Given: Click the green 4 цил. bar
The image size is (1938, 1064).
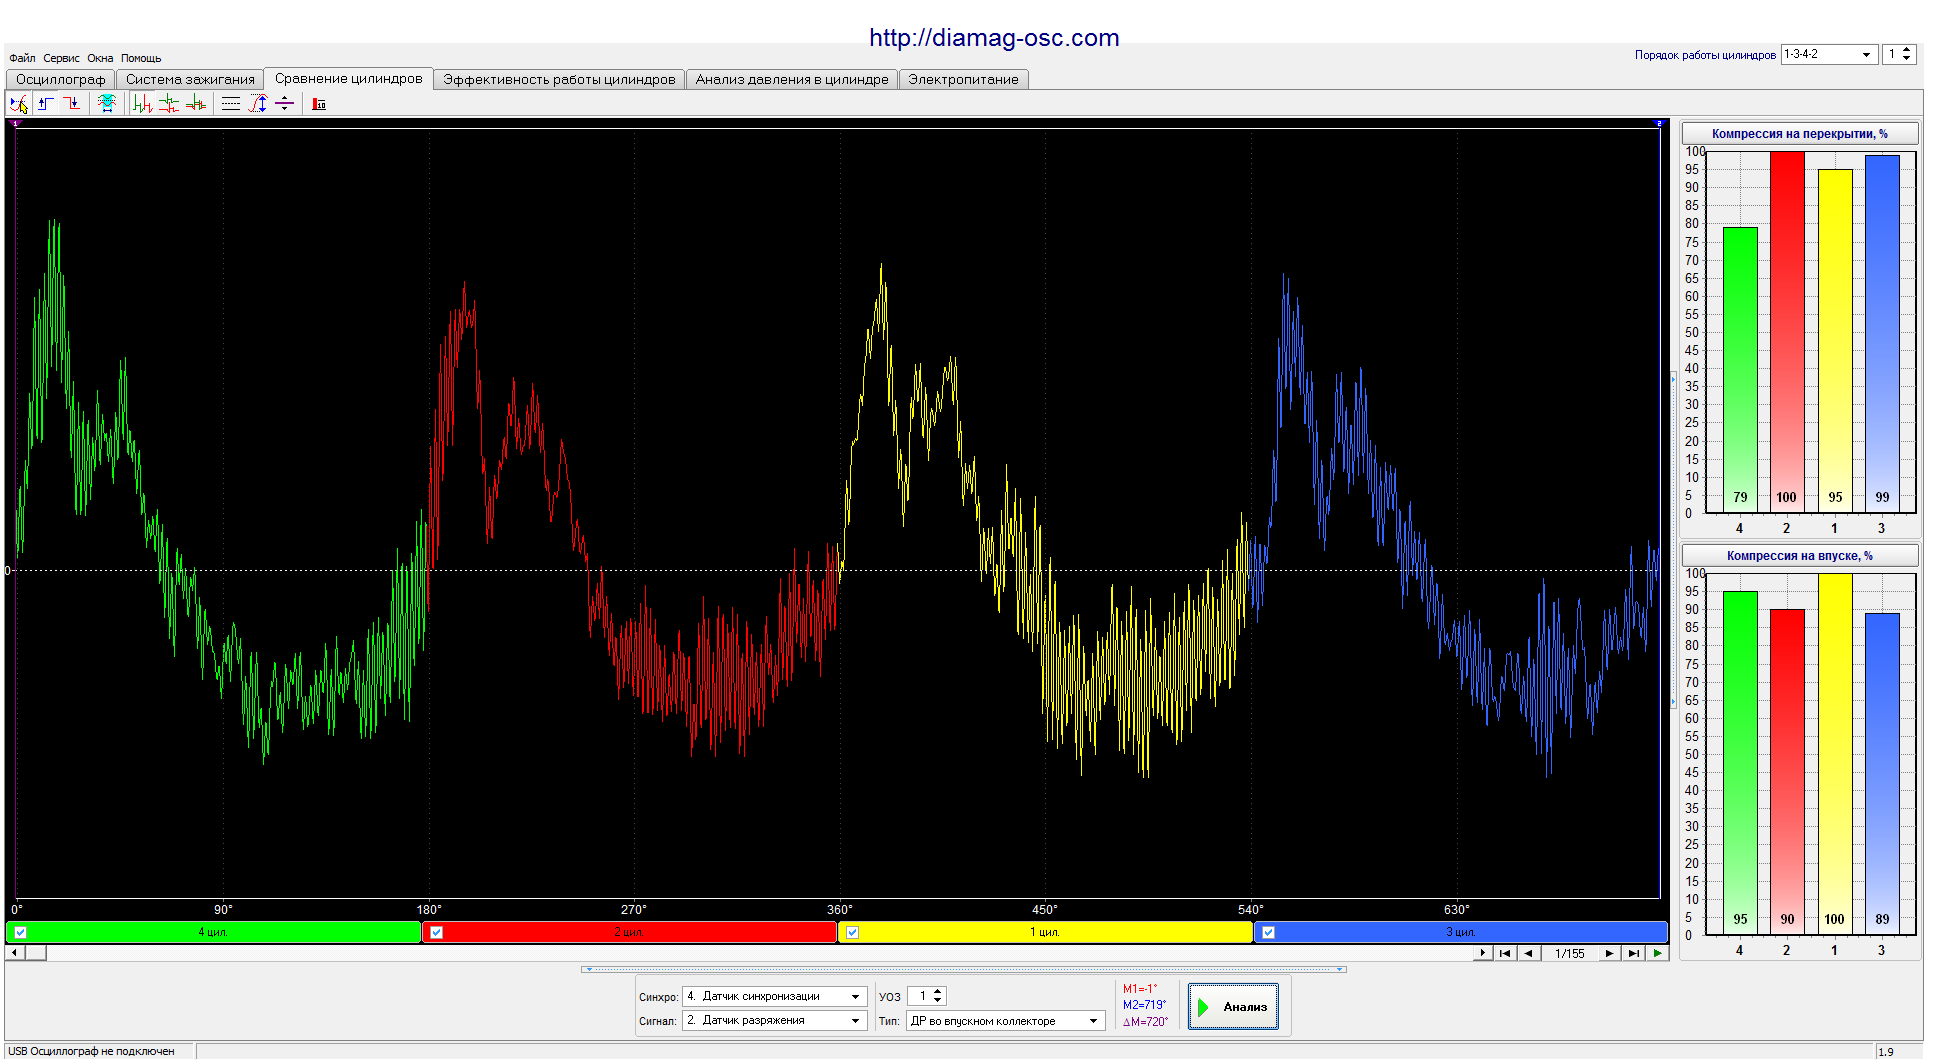Looking at the screenshot, I should (213, 932).
